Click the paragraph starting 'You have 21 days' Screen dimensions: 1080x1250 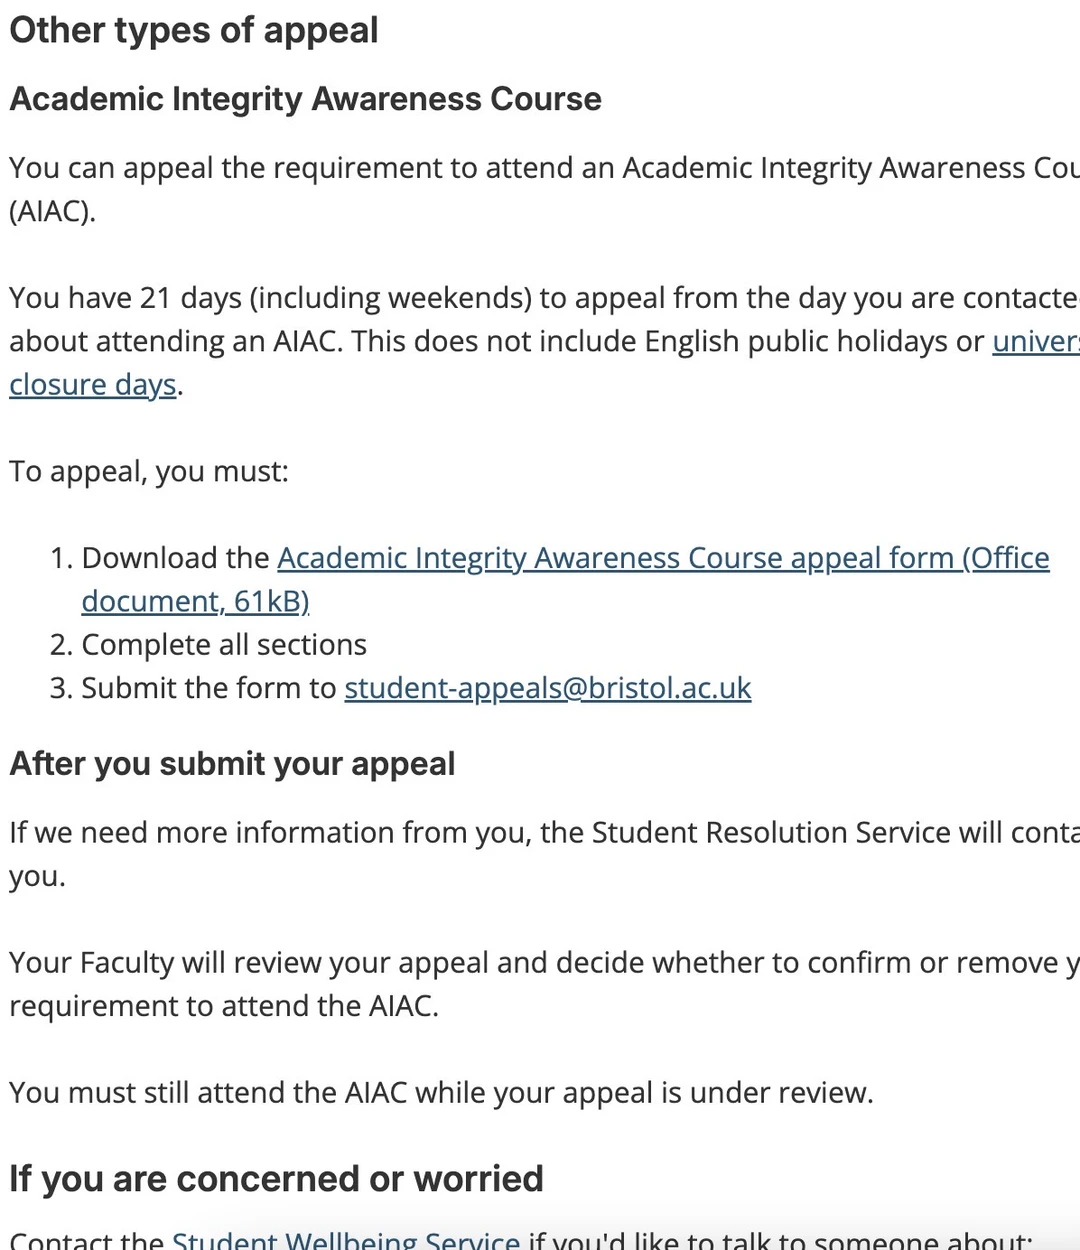coord(544,341)
